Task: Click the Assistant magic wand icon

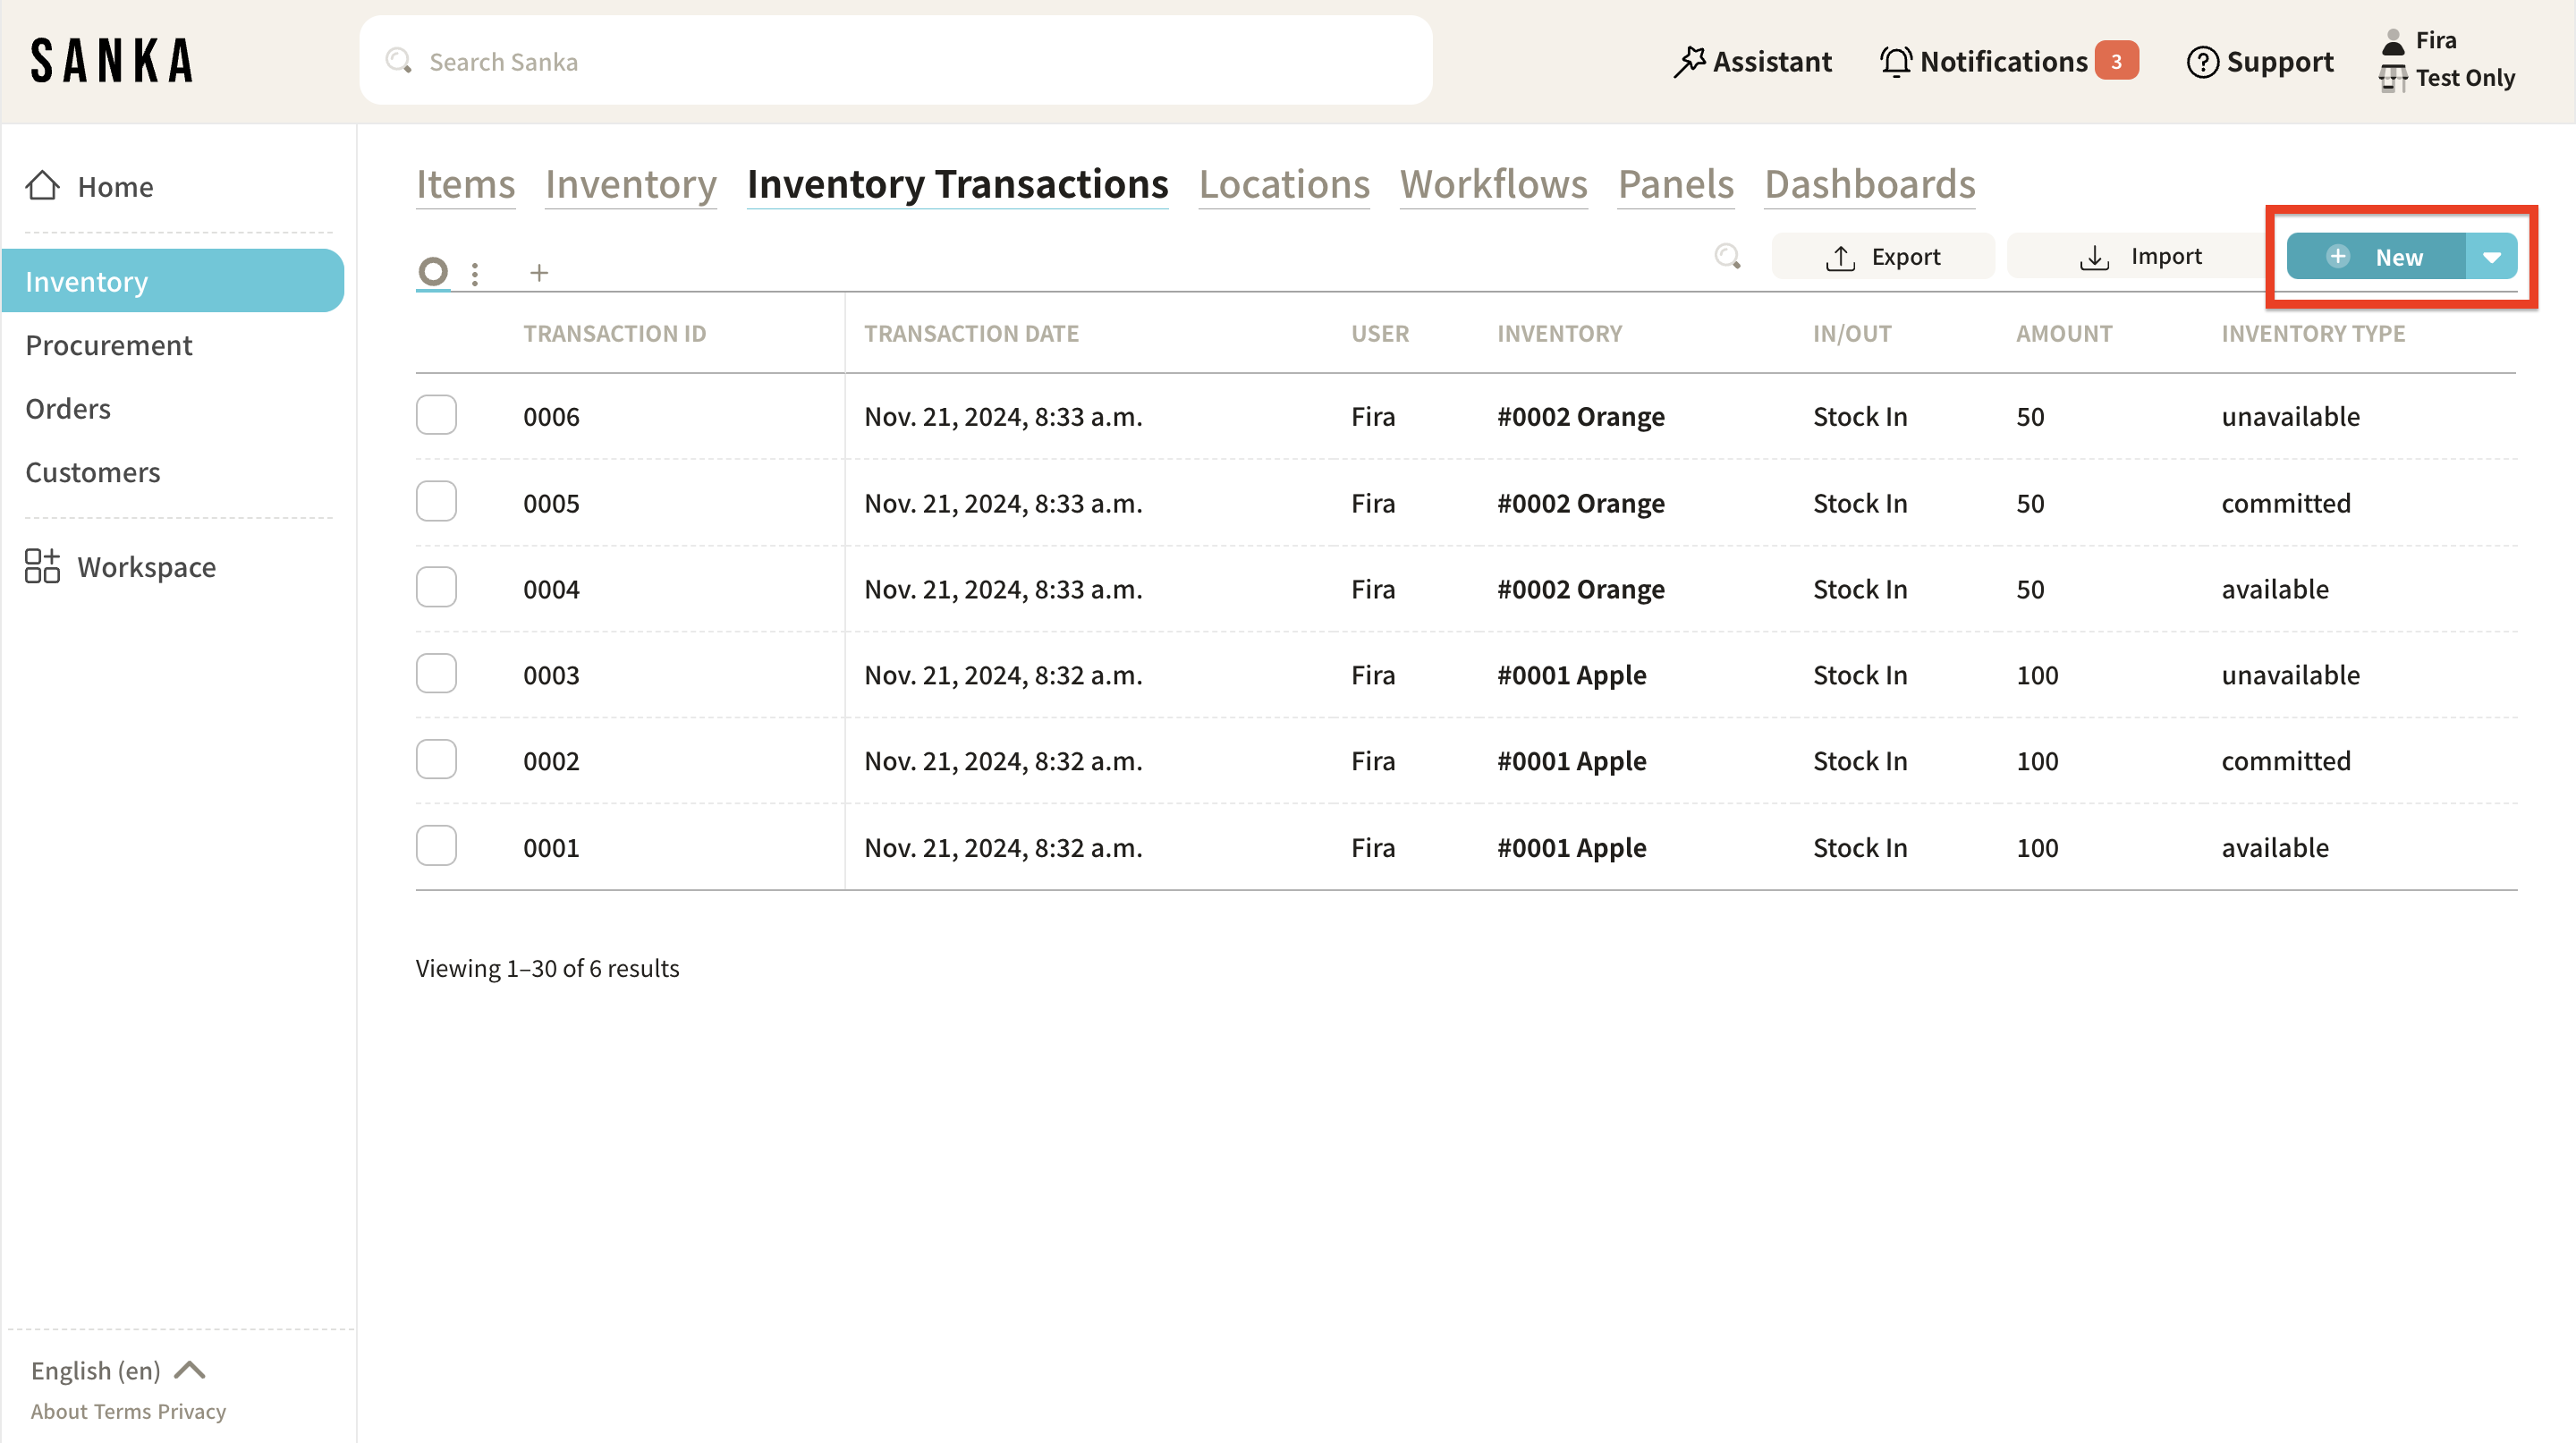Action: tap(1689, 62)
